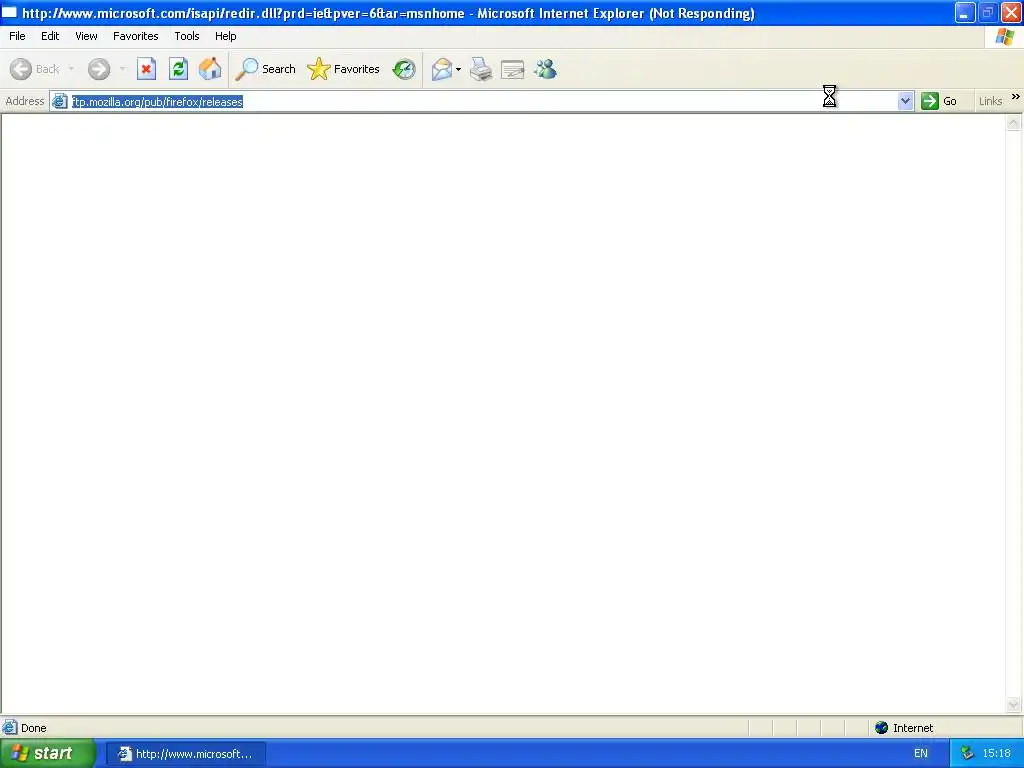Refresh the page with green arrows icon
Screen dimensions: 1024x768
178,69
